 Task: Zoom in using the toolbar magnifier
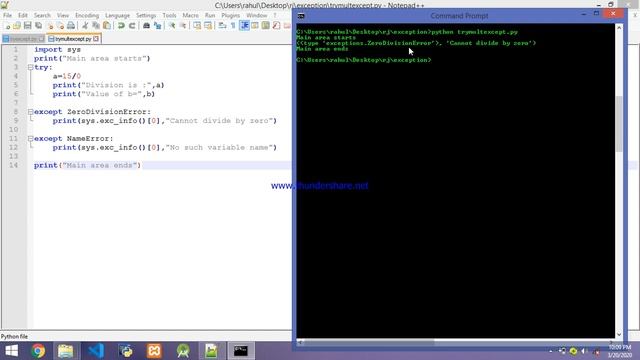[171, 26]
